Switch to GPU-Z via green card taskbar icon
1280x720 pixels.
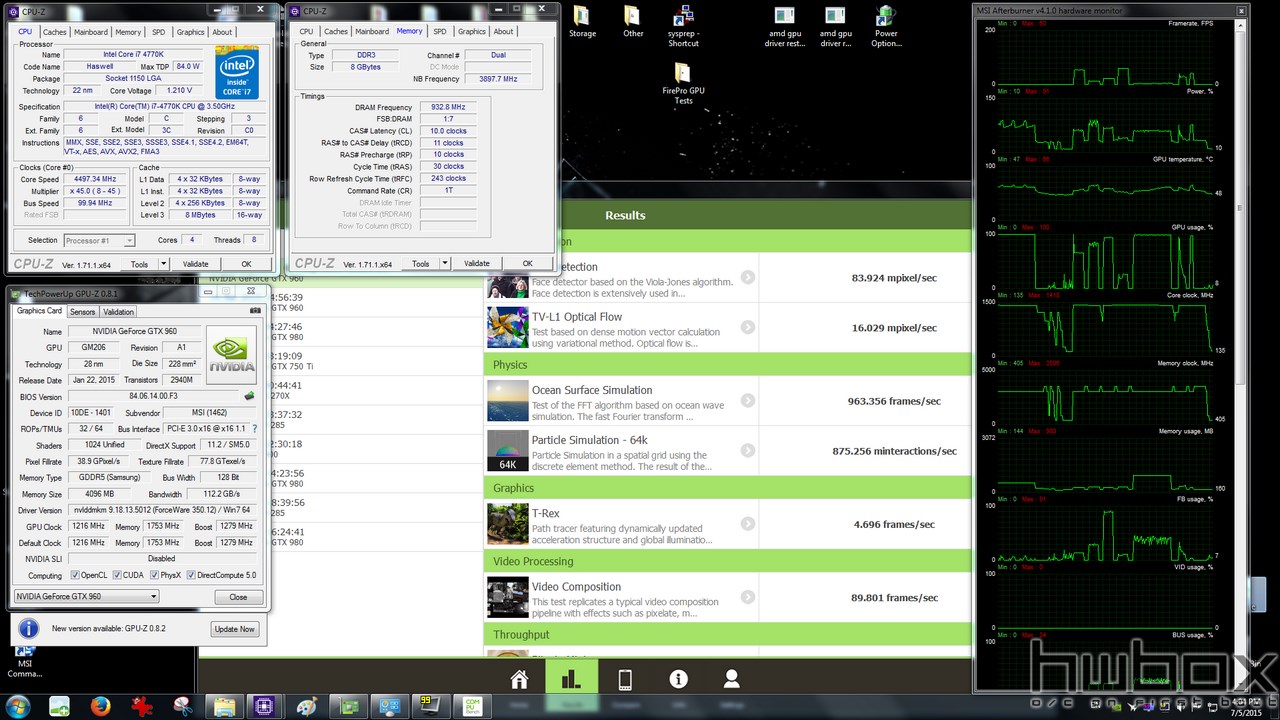click(x=350, y=706)
